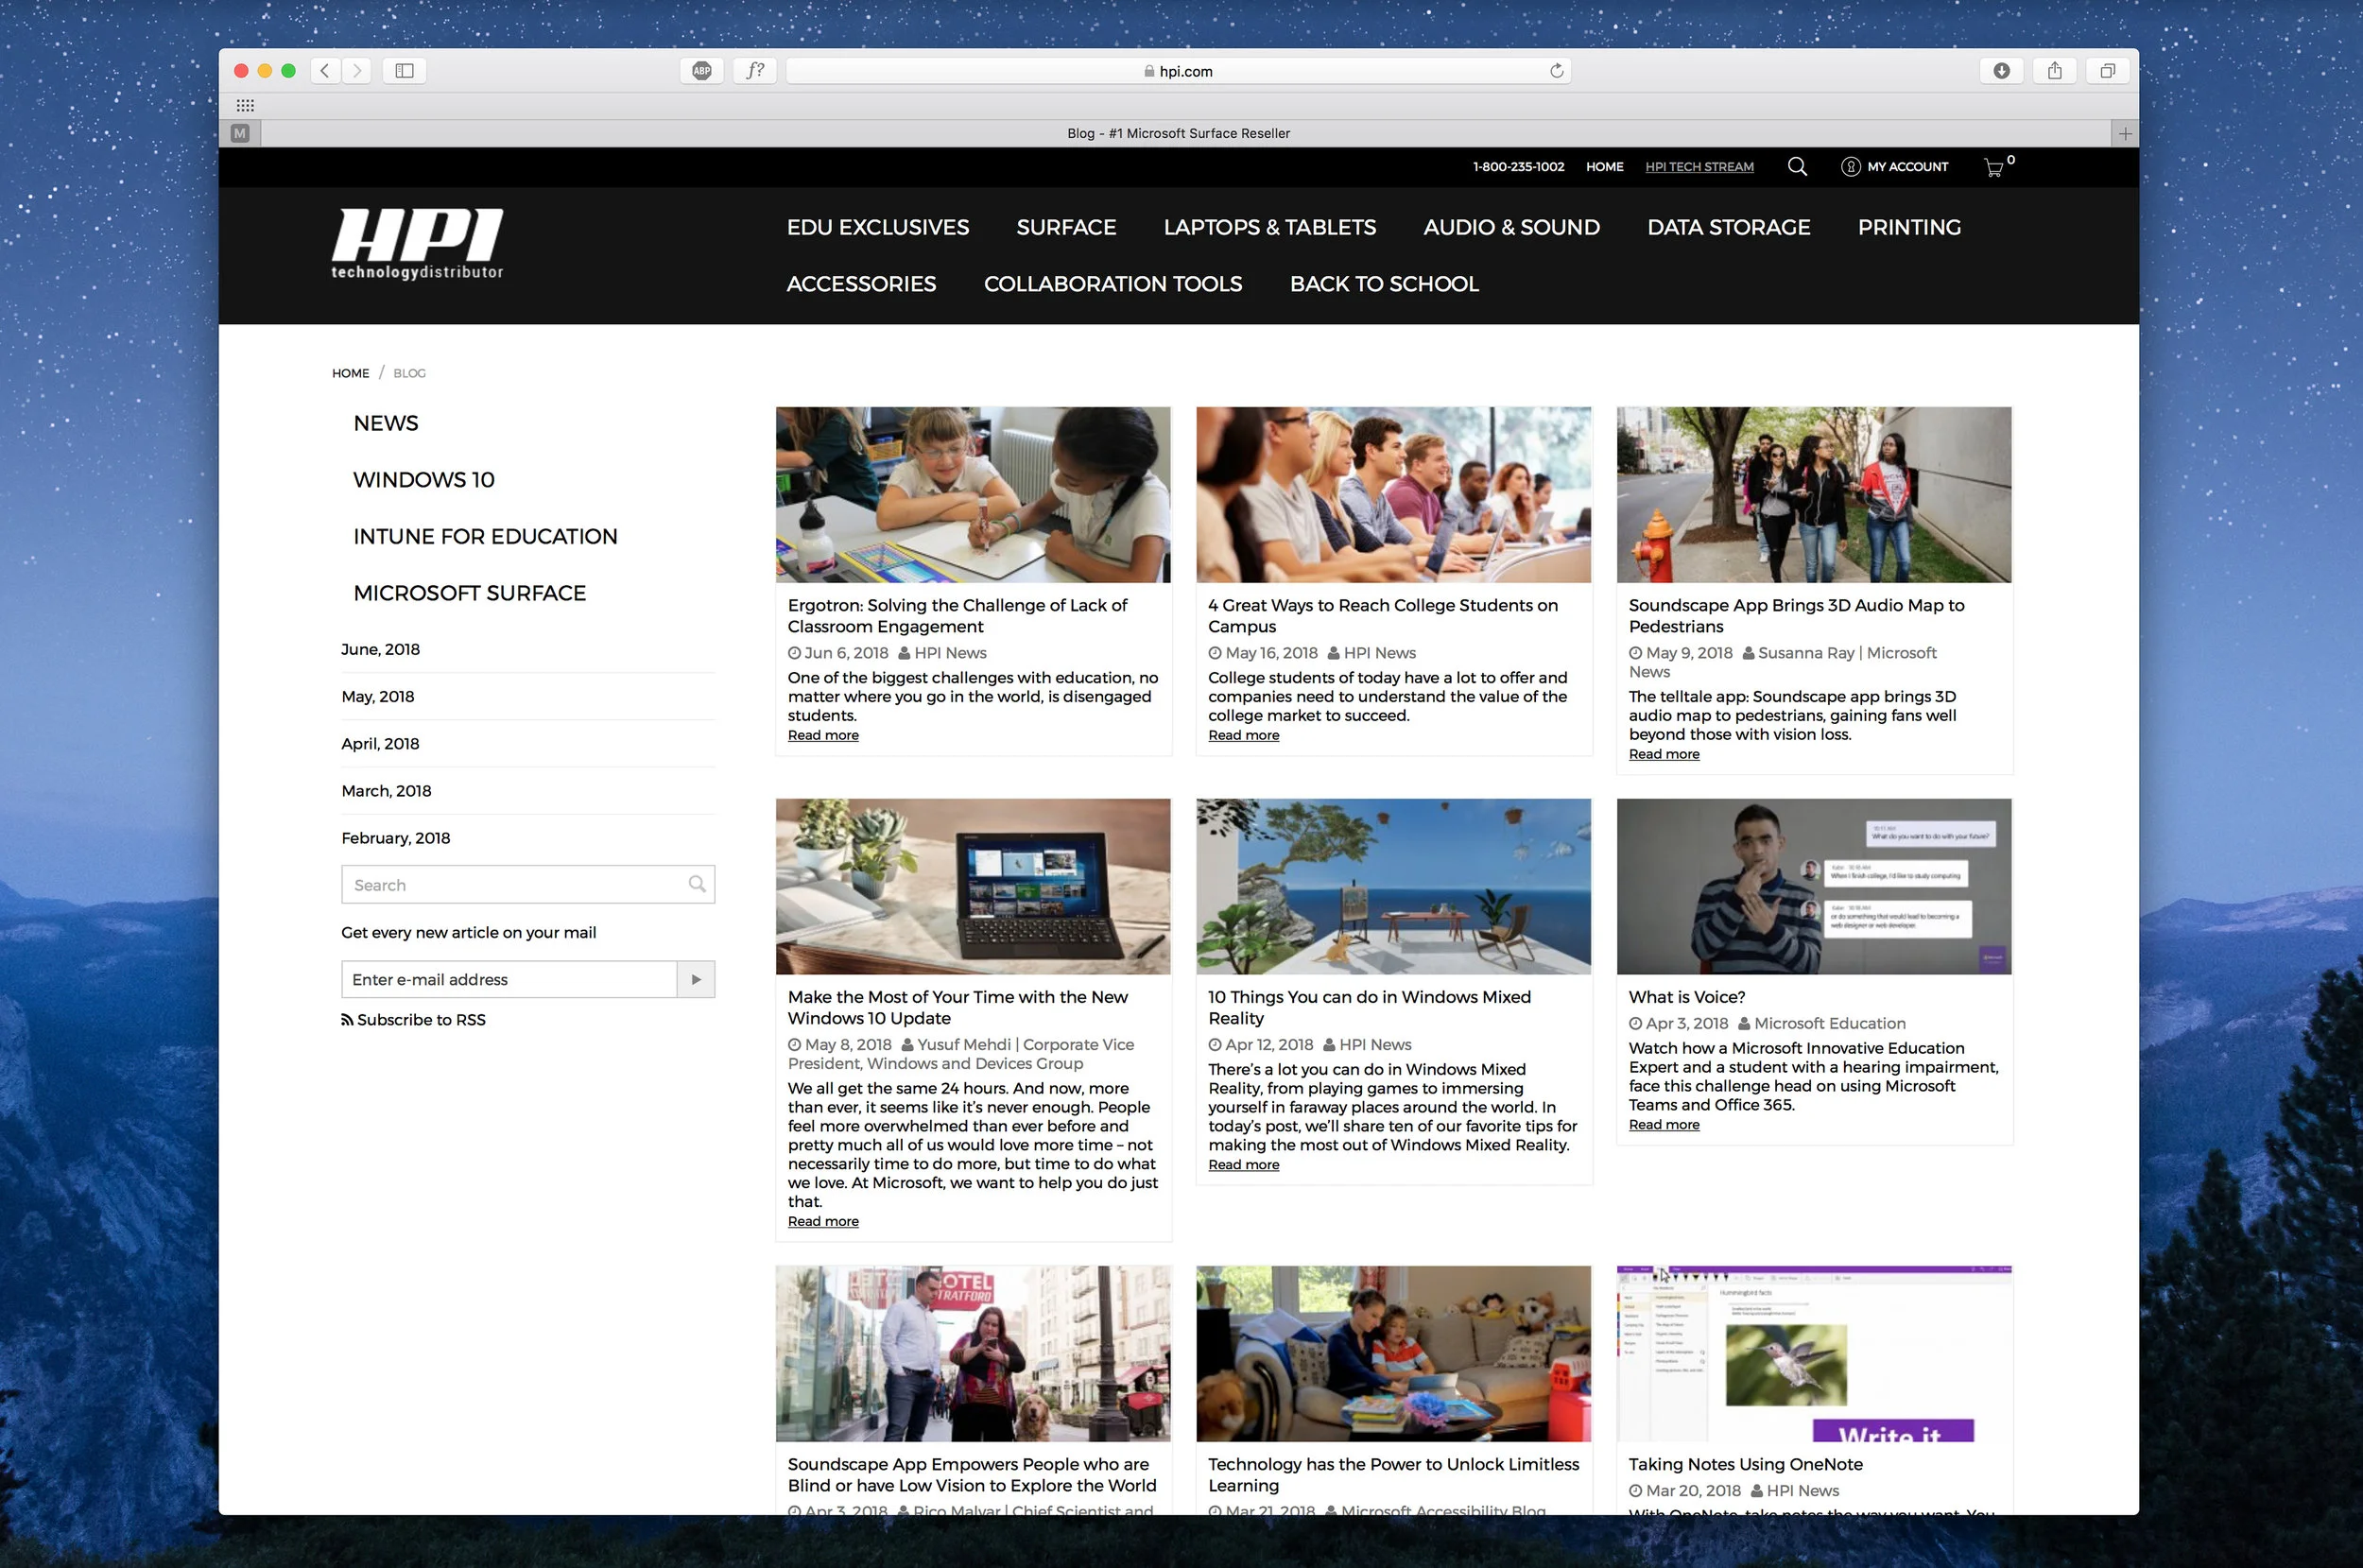
Task: Click the HPI TECH STREAM link
Action: coord(1699,167)
